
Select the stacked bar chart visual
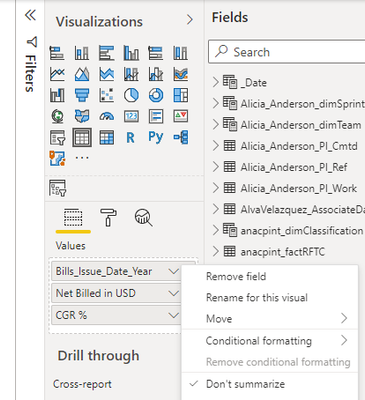[x=57, y=53]
